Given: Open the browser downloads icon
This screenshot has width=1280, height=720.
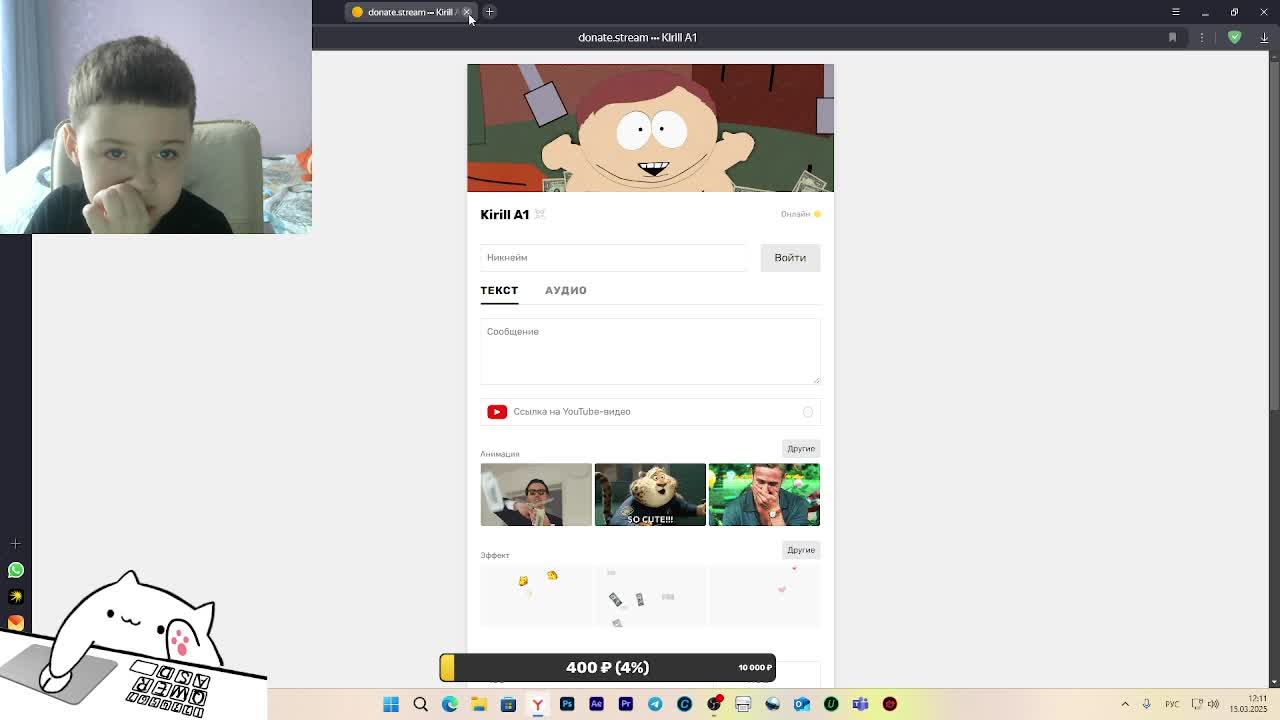Looking at the screenshot, I should (1264, 37).
